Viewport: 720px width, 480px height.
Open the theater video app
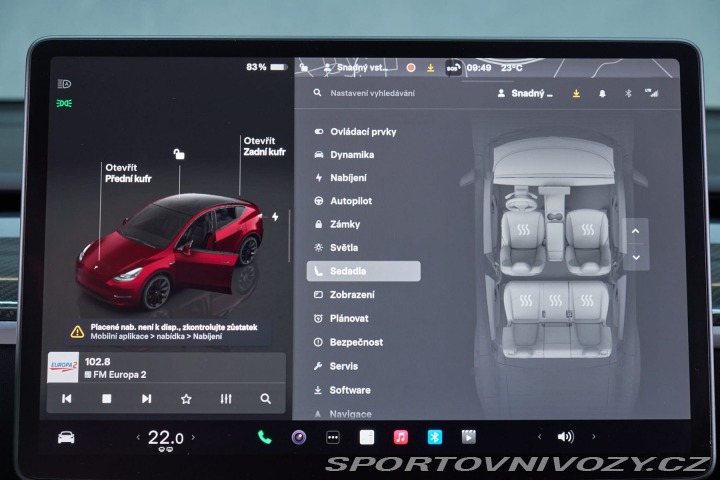(468, 437)
